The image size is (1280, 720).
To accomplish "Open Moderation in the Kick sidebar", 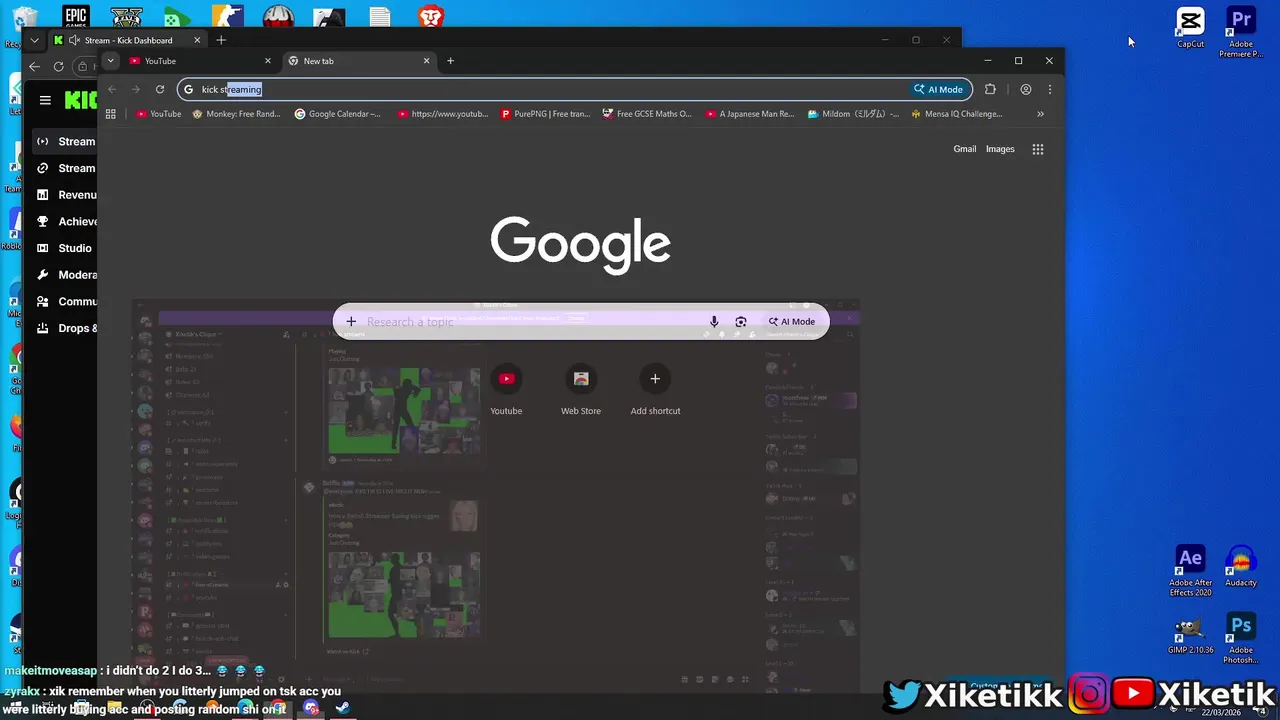I will [65, 275].
